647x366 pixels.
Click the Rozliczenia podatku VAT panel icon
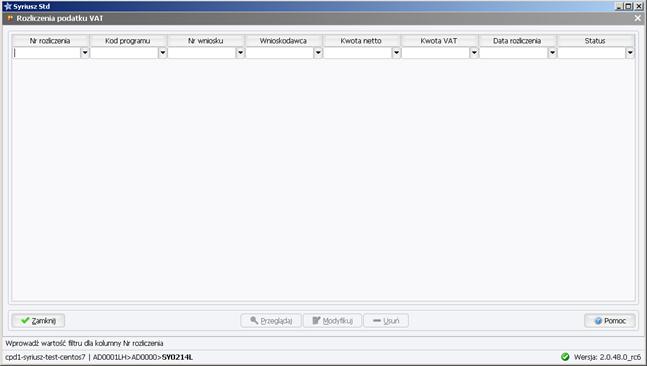tap(10, 18)
